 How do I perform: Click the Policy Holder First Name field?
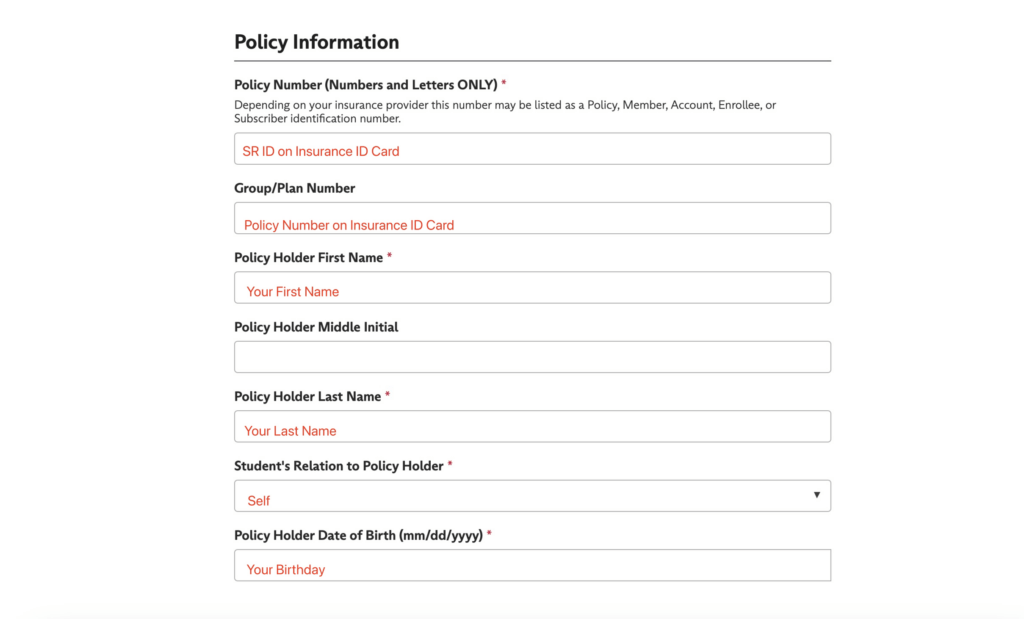pyautogui.click(x=532, y=287)
